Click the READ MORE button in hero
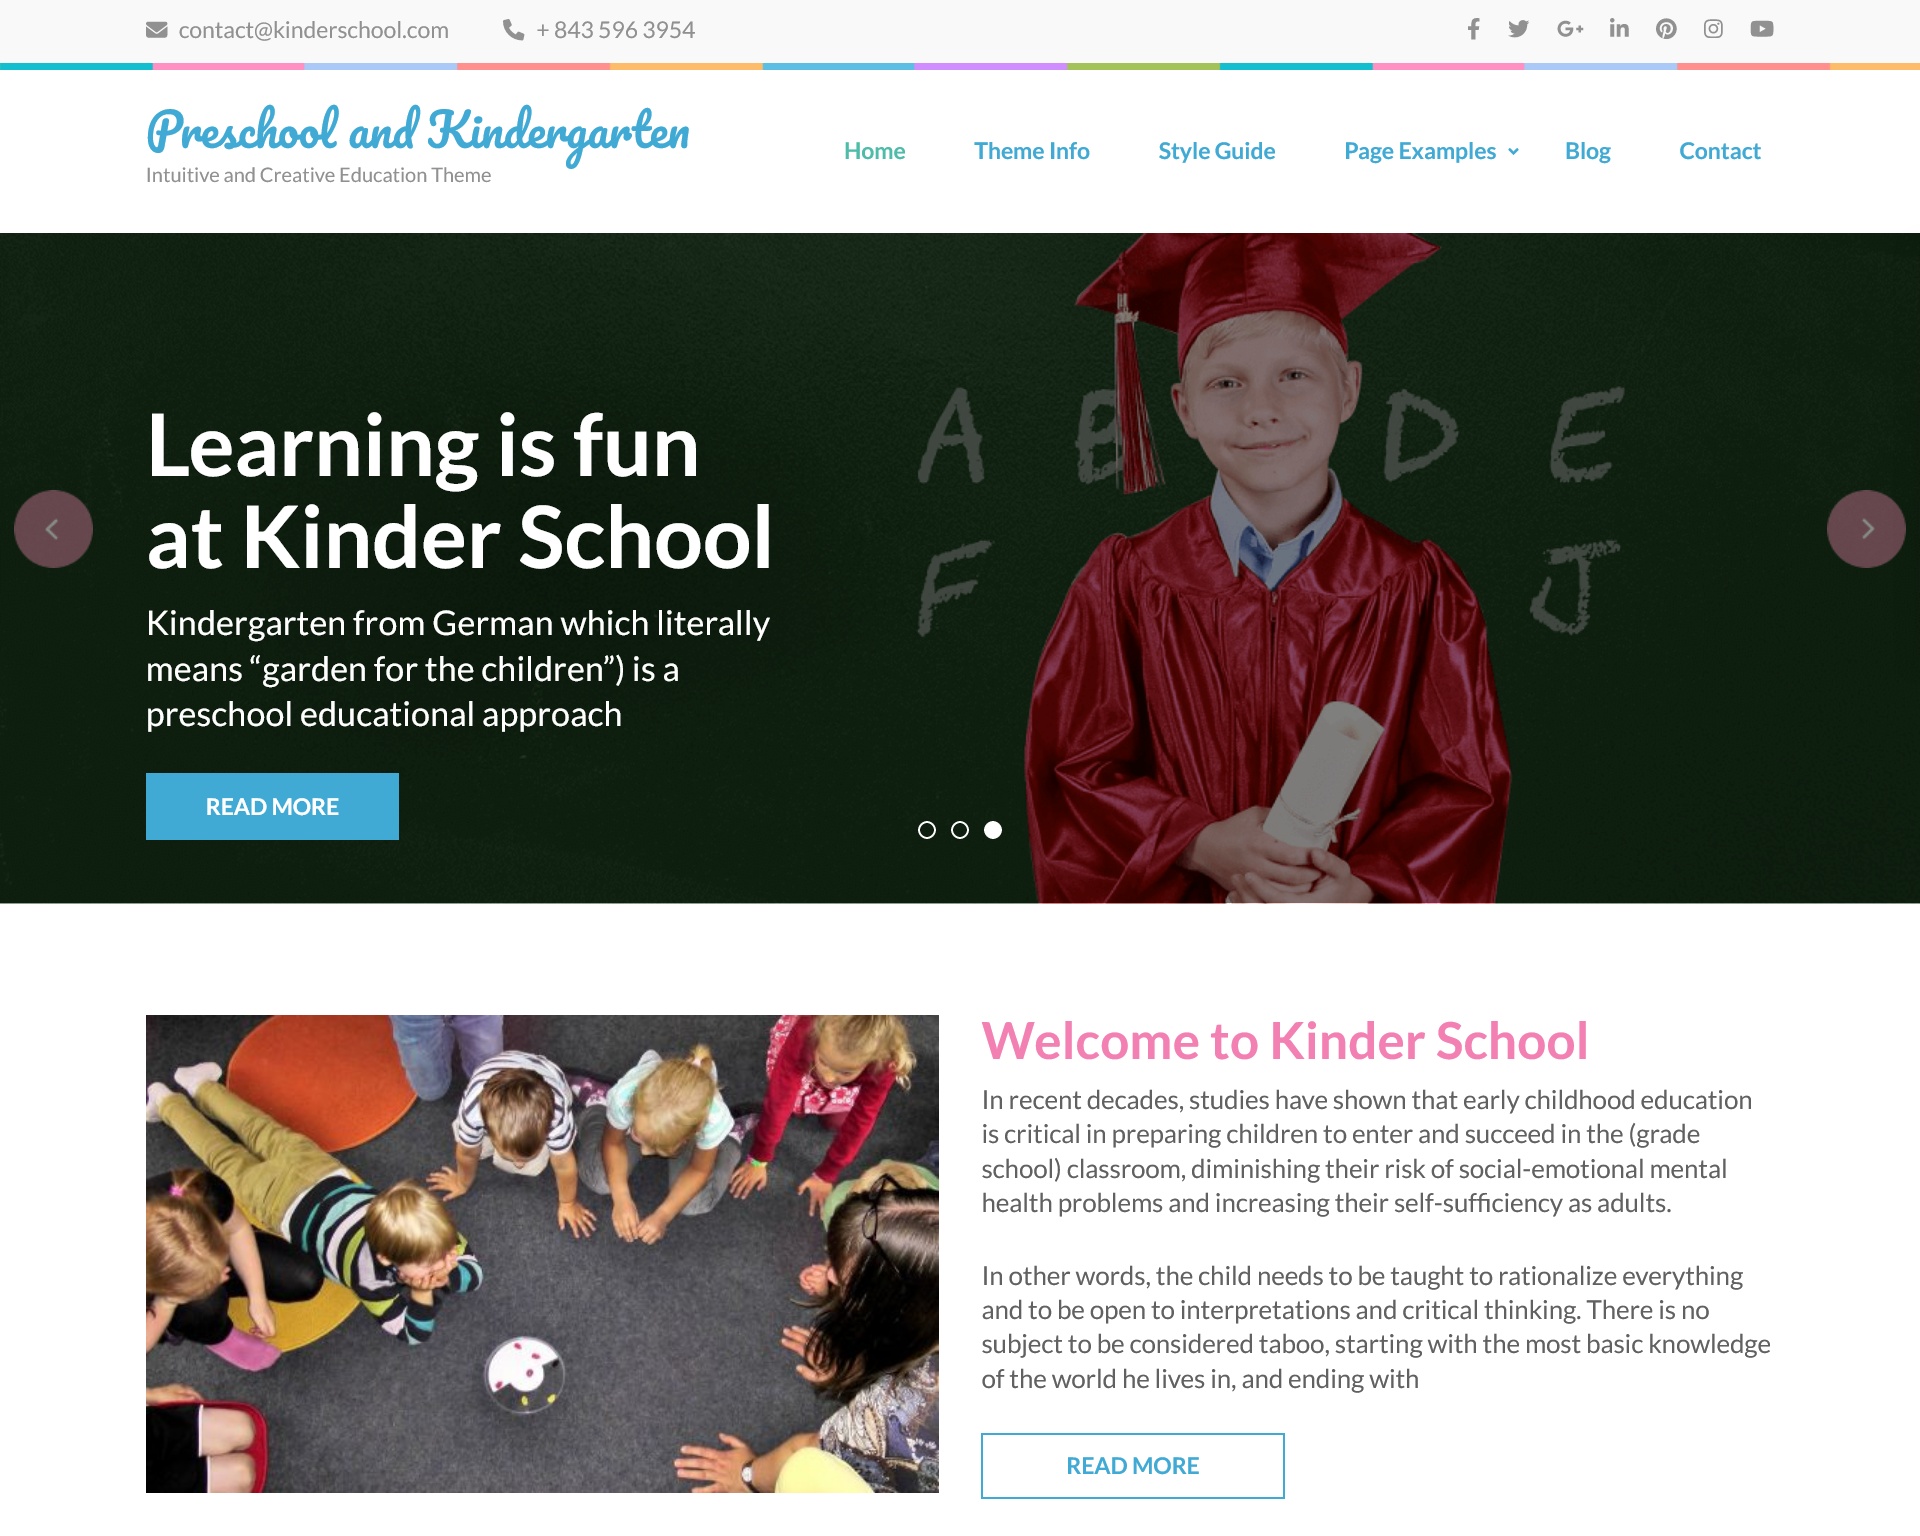 (x=271, y=806)
